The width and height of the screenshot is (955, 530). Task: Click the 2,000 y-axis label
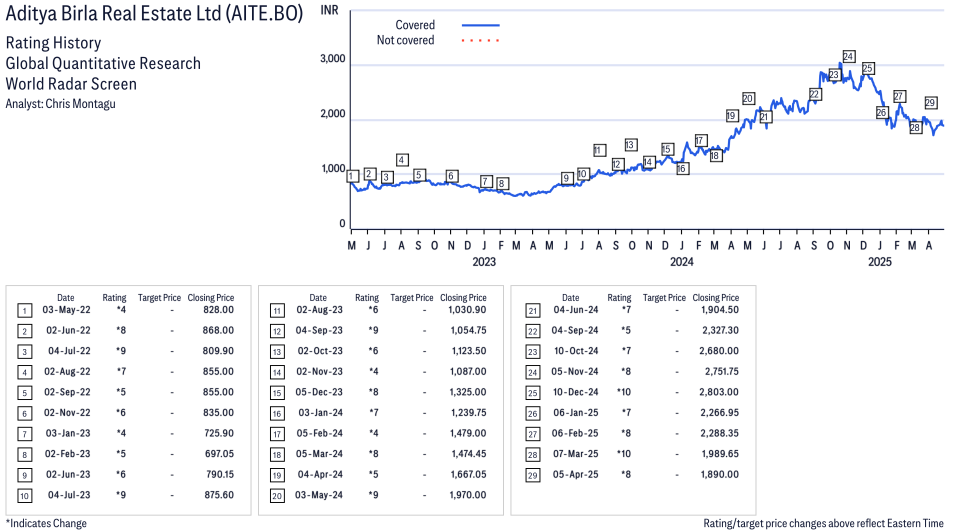click(x=333, y=113)
